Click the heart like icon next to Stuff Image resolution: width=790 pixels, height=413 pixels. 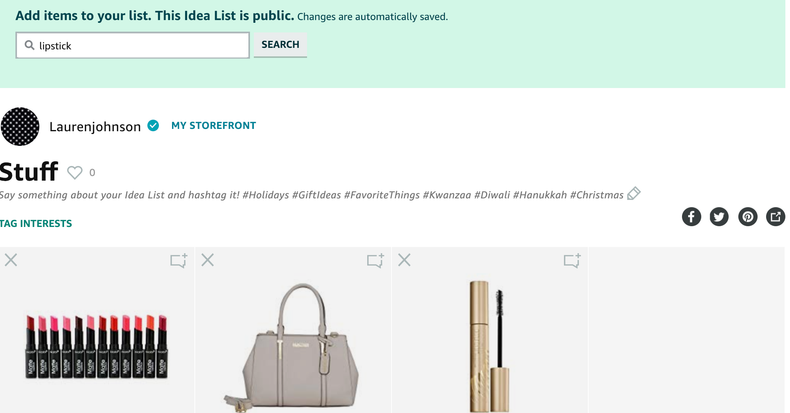(75, 172)
